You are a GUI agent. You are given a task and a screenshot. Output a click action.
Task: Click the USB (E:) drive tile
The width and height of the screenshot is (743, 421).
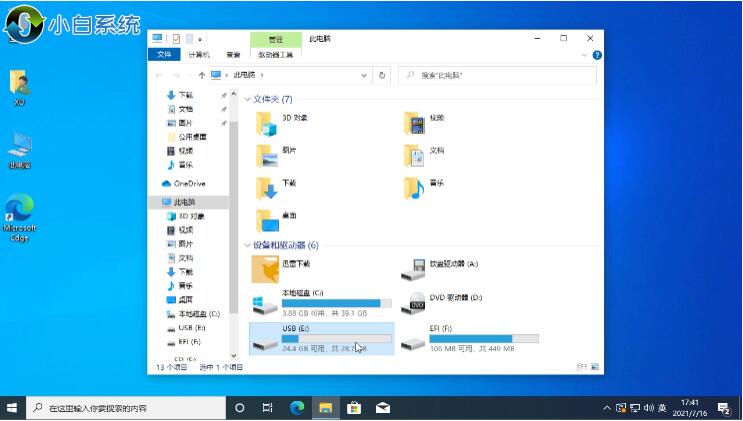coord(322,339)
